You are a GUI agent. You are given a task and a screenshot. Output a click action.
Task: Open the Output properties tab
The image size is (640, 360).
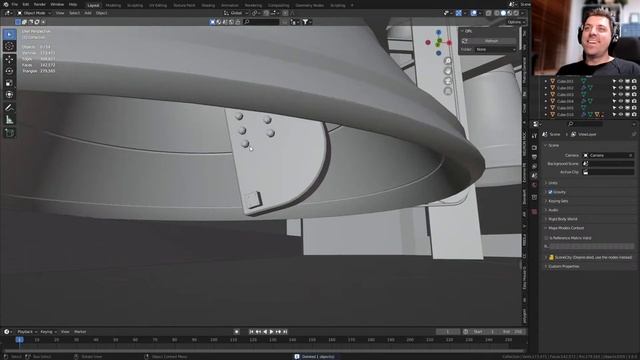click(534, 157)
